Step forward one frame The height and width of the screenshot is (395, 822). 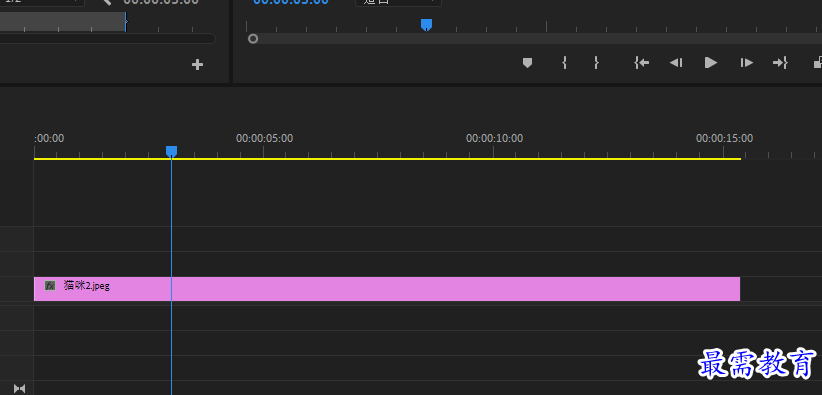point(747,63)
